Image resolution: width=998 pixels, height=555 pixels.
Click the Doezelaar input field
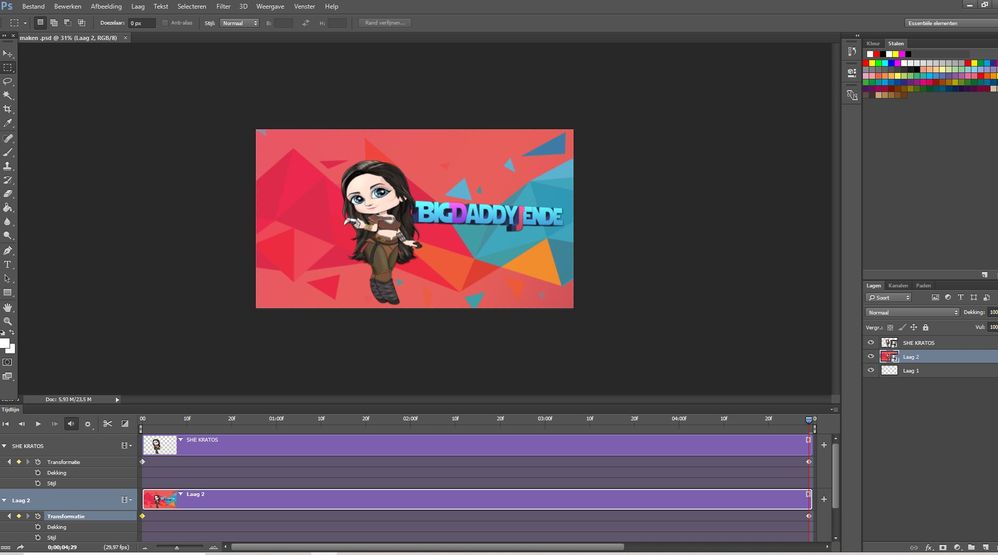[141, 23]
